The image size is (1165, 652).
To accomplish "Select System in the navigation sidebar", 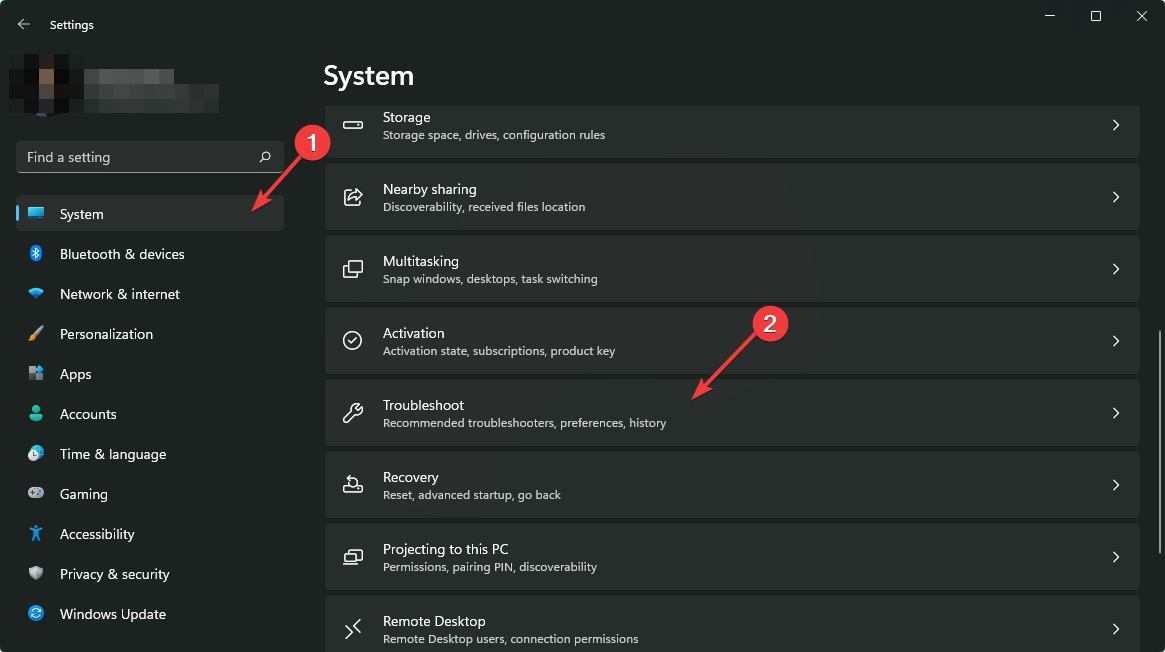I will point(81,213).
